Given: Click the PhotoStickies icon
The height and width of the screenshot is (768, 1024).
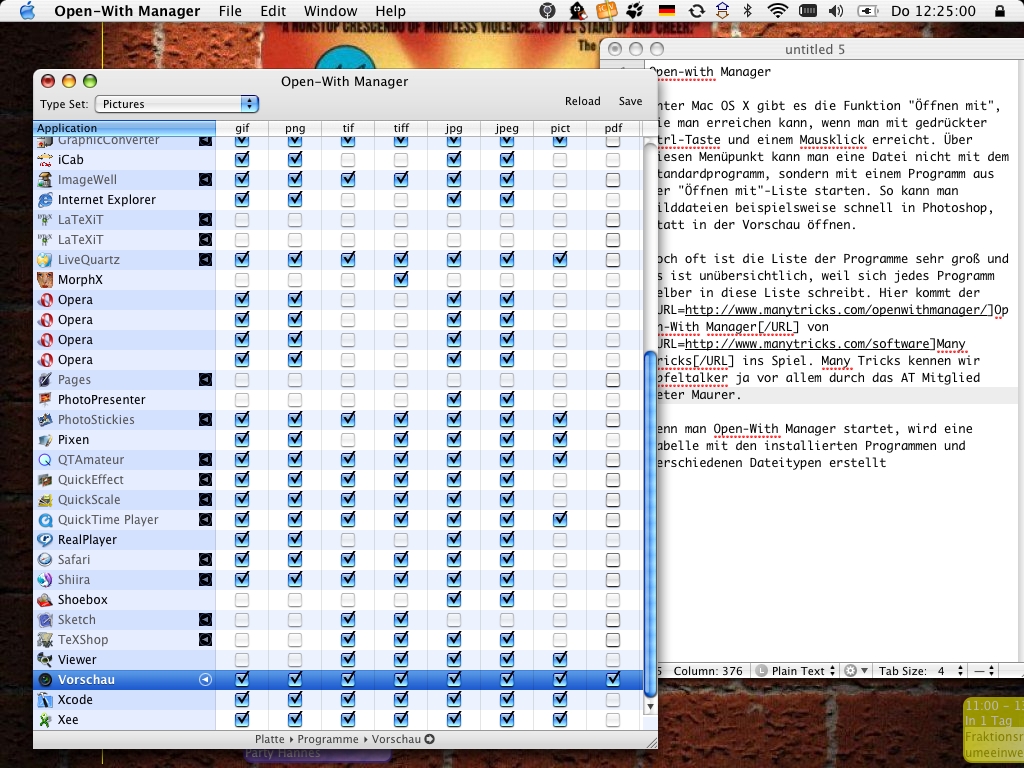Looking at the screenshot, I should 45,420.
